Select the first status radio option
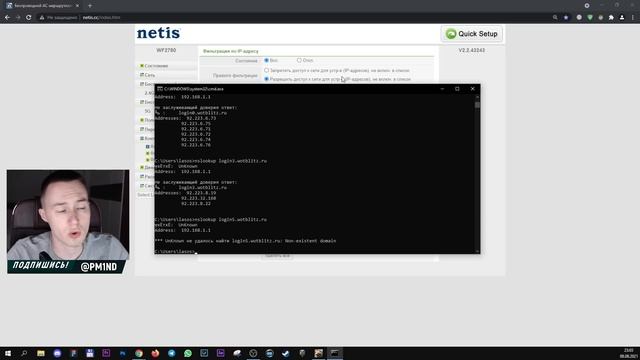Image resolution: width=640 pixels, height=360 pixels. pos(267,60)
